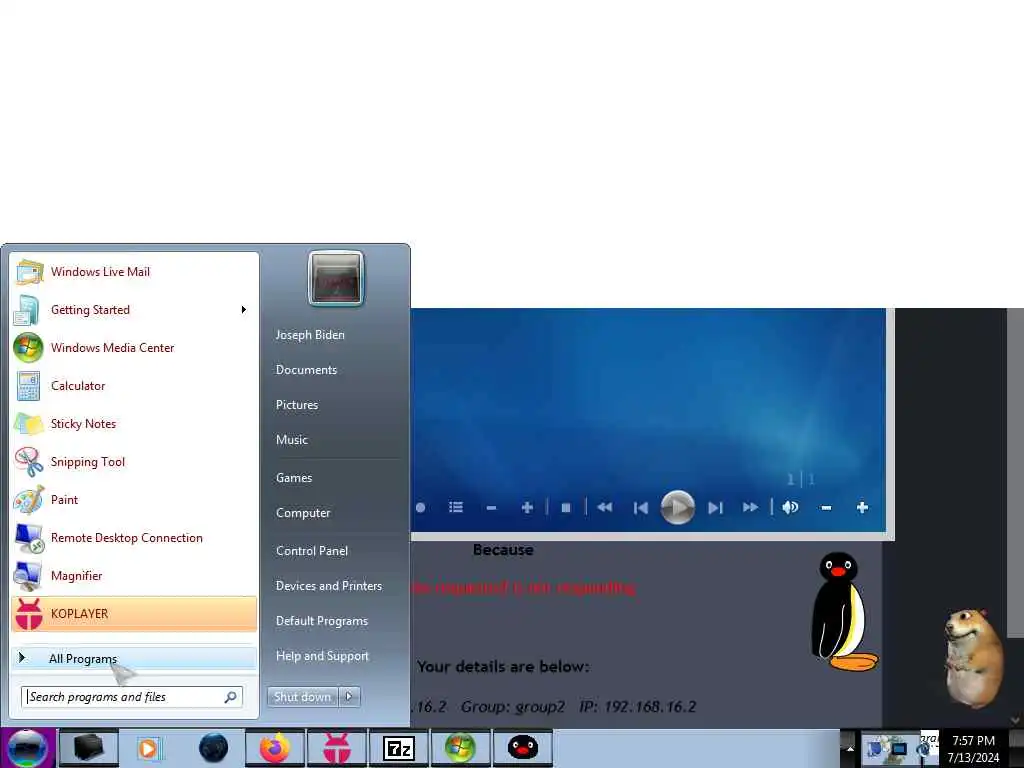
Task: Expand the Getting Started submenu arrow
Action: [244, 310]
